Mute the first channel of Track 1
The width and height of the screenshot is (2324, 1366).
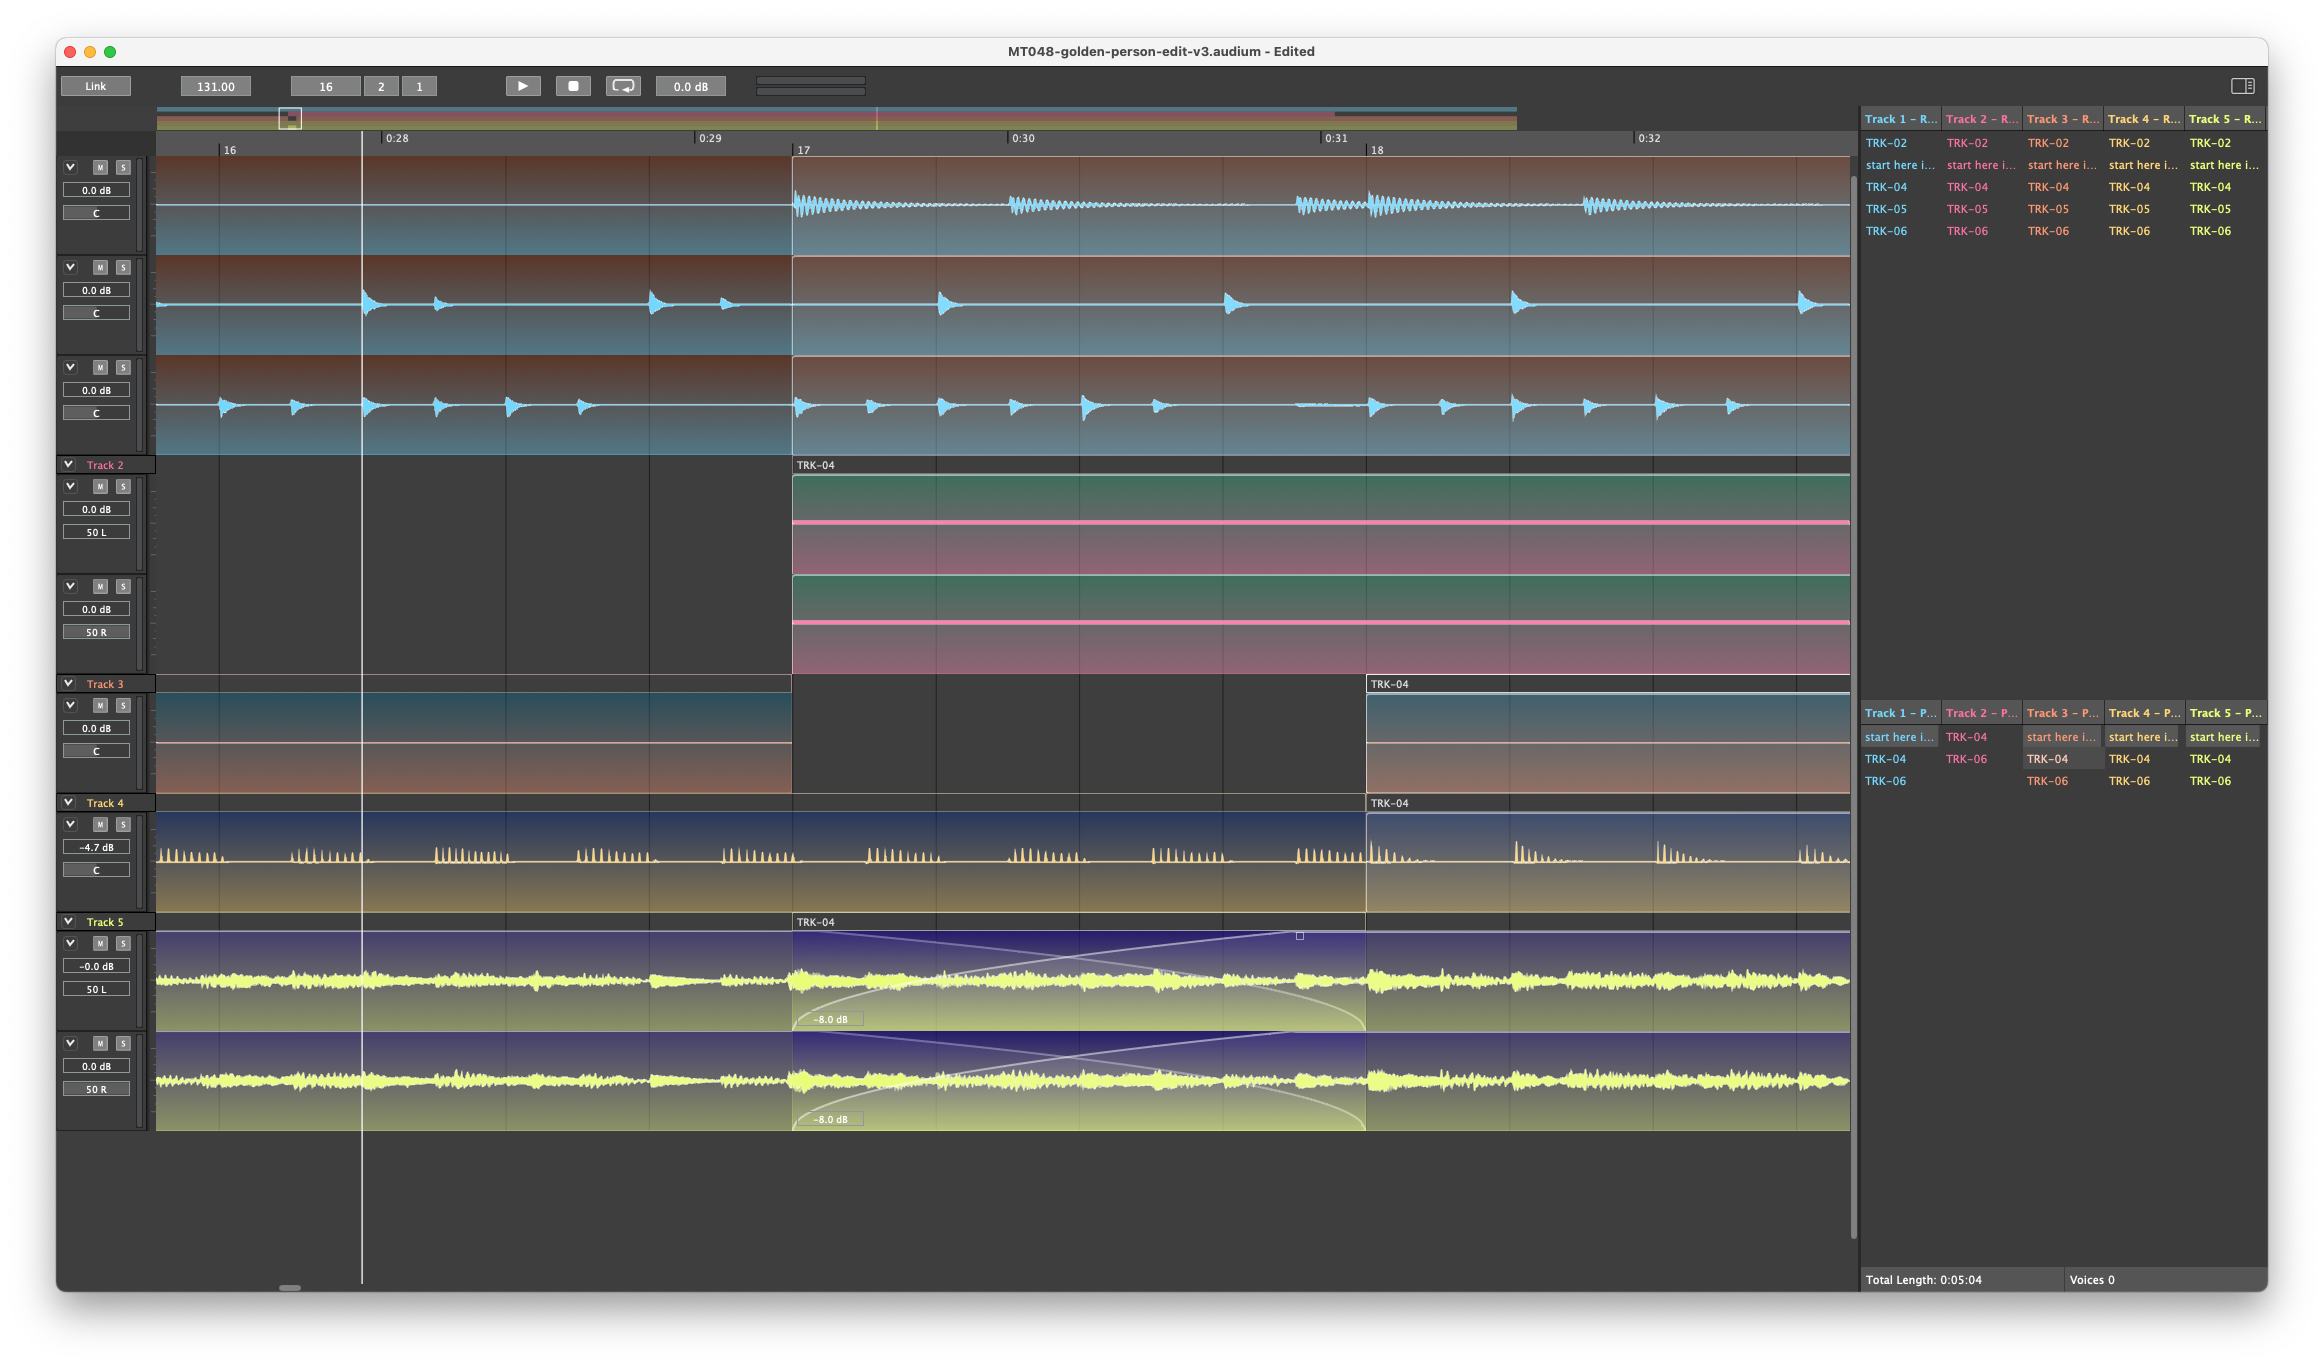click(x=100, y=168)
